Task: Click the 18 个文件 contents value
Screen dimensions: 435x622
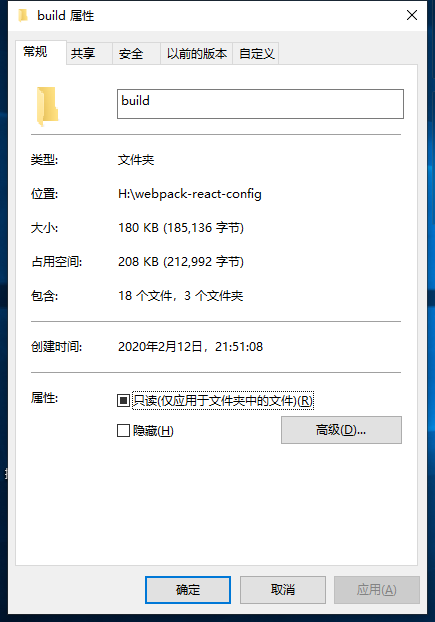Action: pyautogui.click(x=145, y=296)
